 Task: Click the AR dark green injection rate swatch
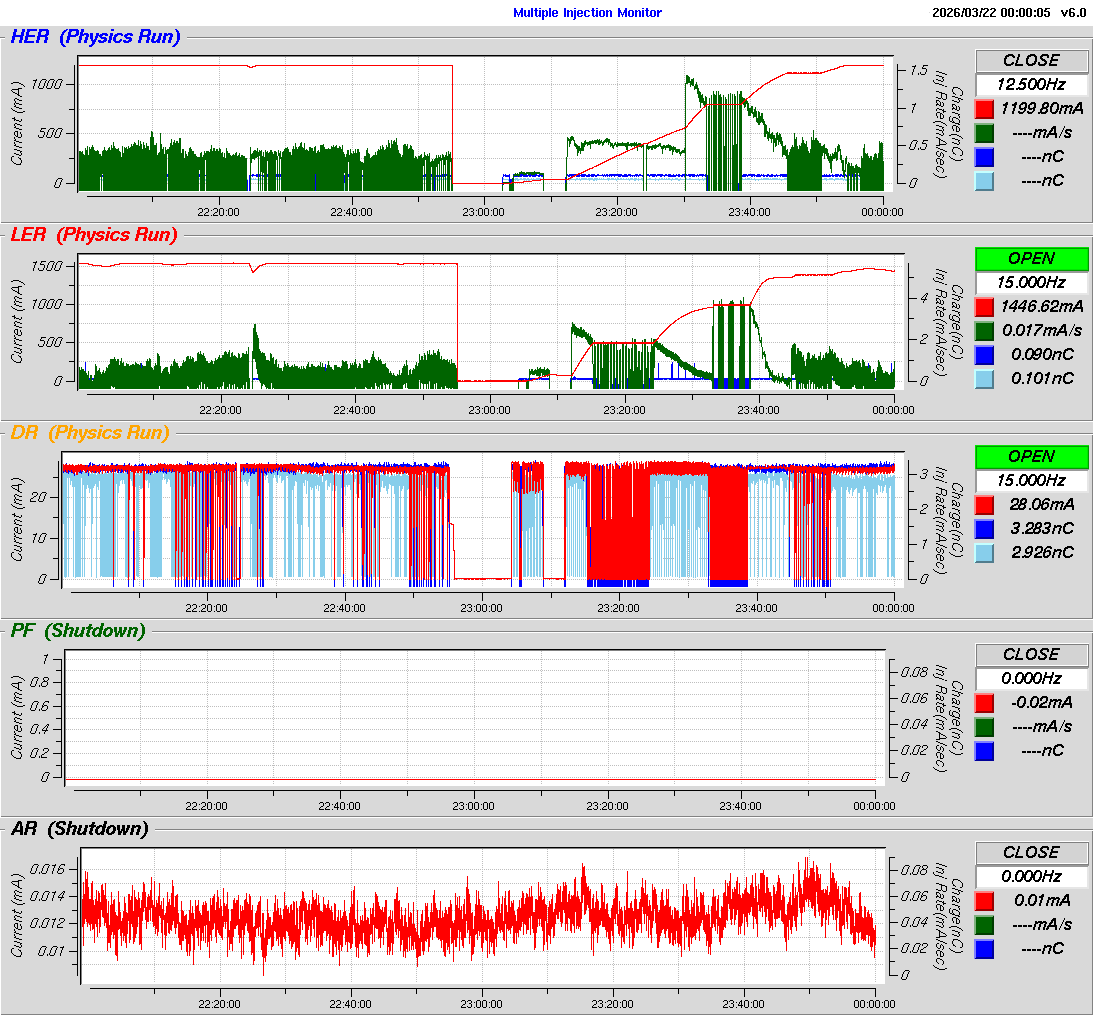coord(985,924)
